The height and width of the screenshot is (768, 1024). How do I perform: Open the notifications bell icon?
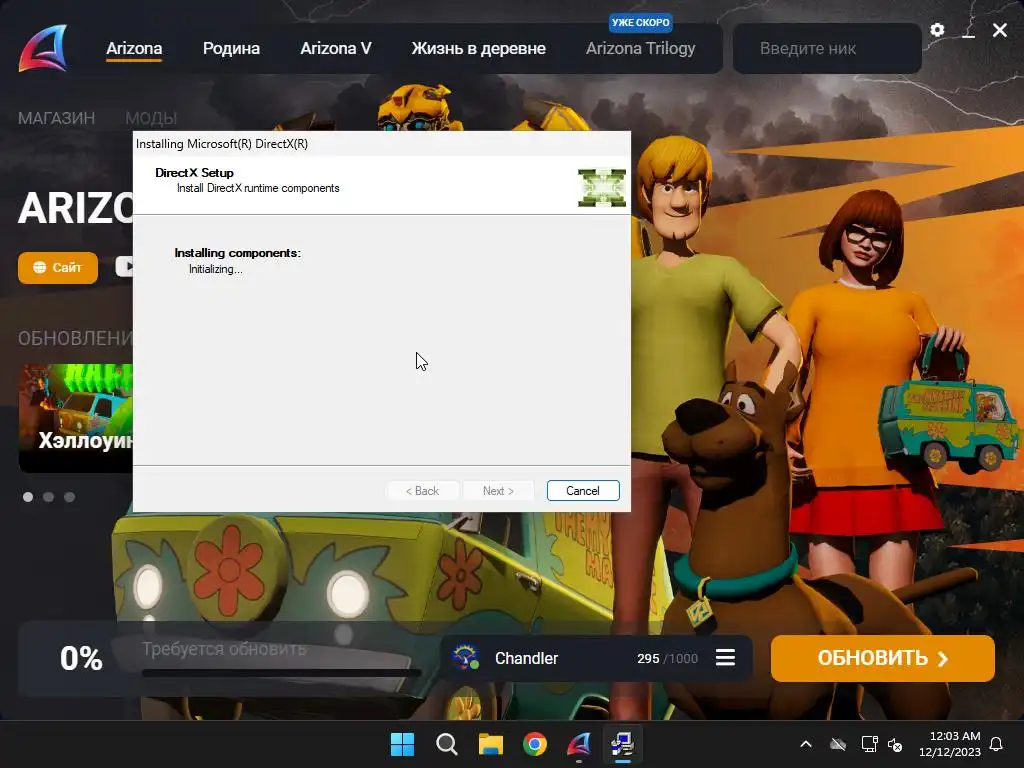coord(996,744)
